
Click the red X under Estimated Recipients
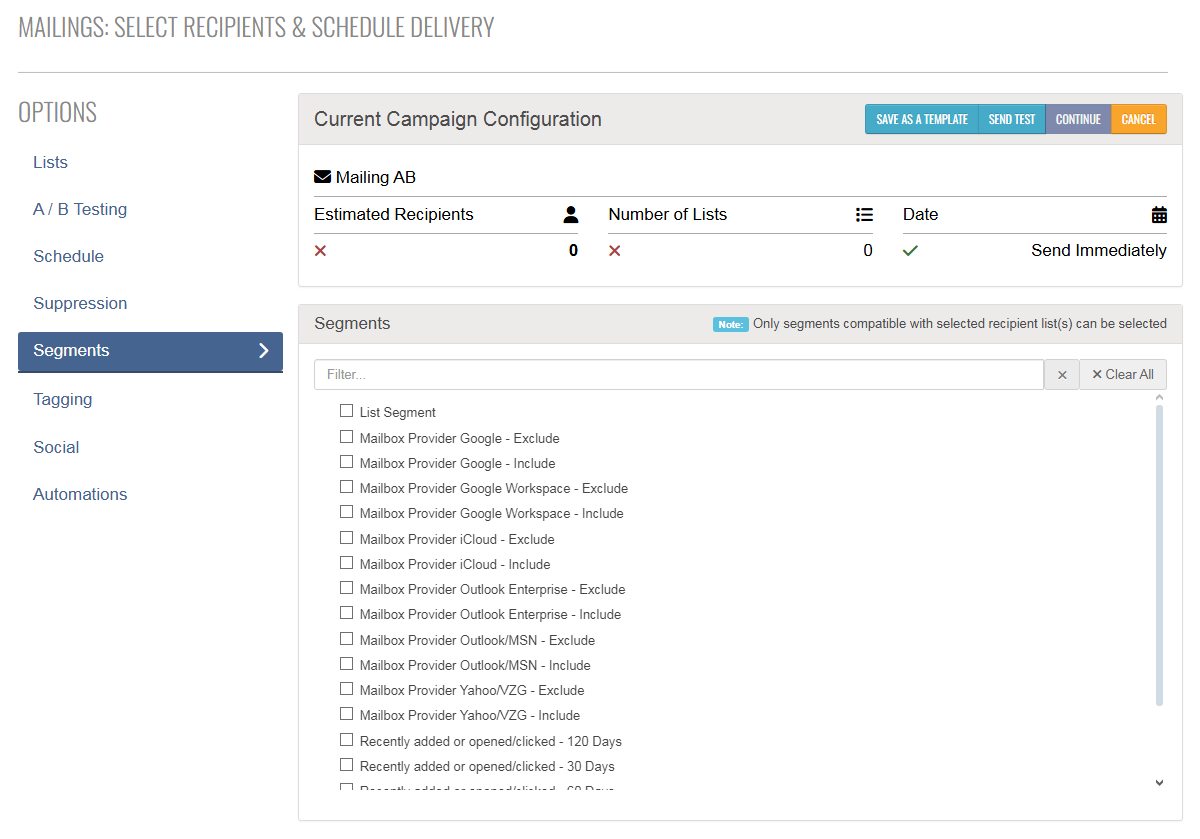[320, 251]
